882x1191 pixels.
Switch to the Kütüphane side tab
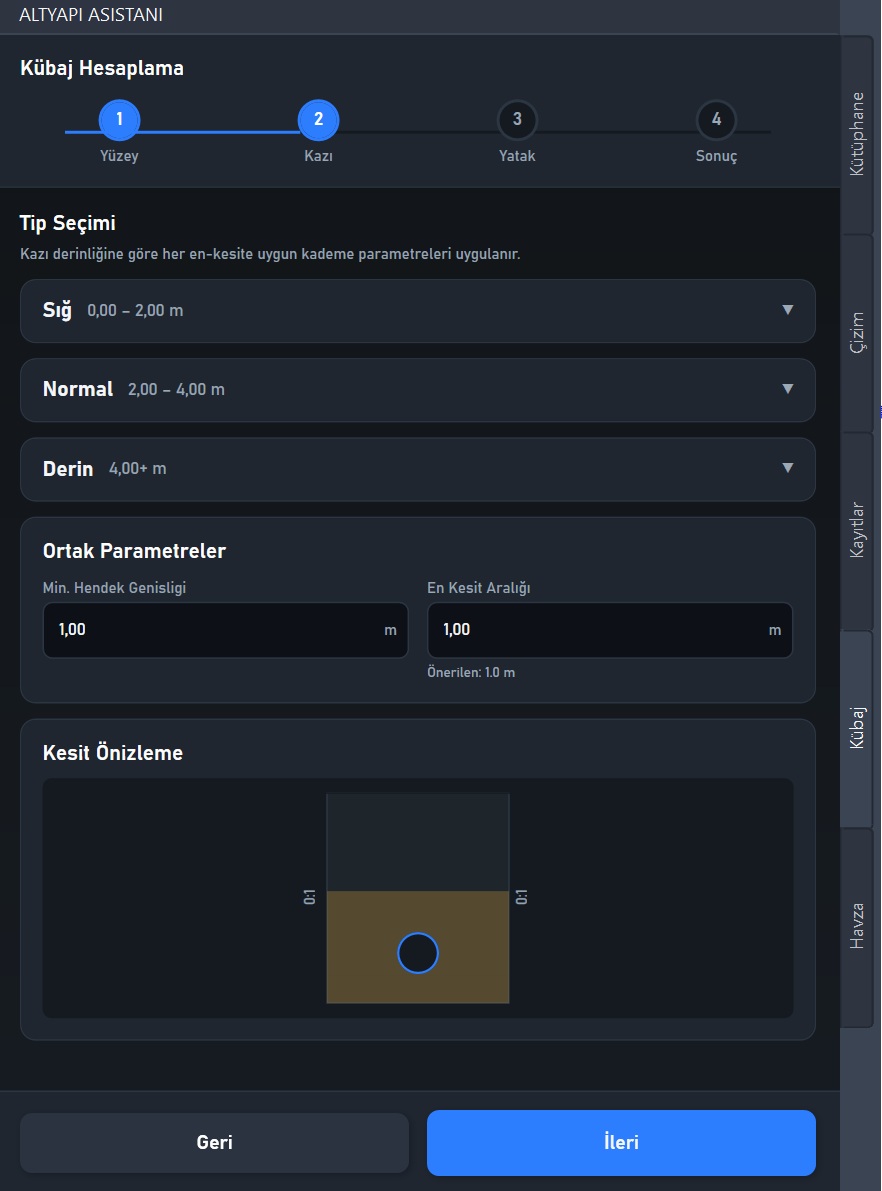coord(857,134)
